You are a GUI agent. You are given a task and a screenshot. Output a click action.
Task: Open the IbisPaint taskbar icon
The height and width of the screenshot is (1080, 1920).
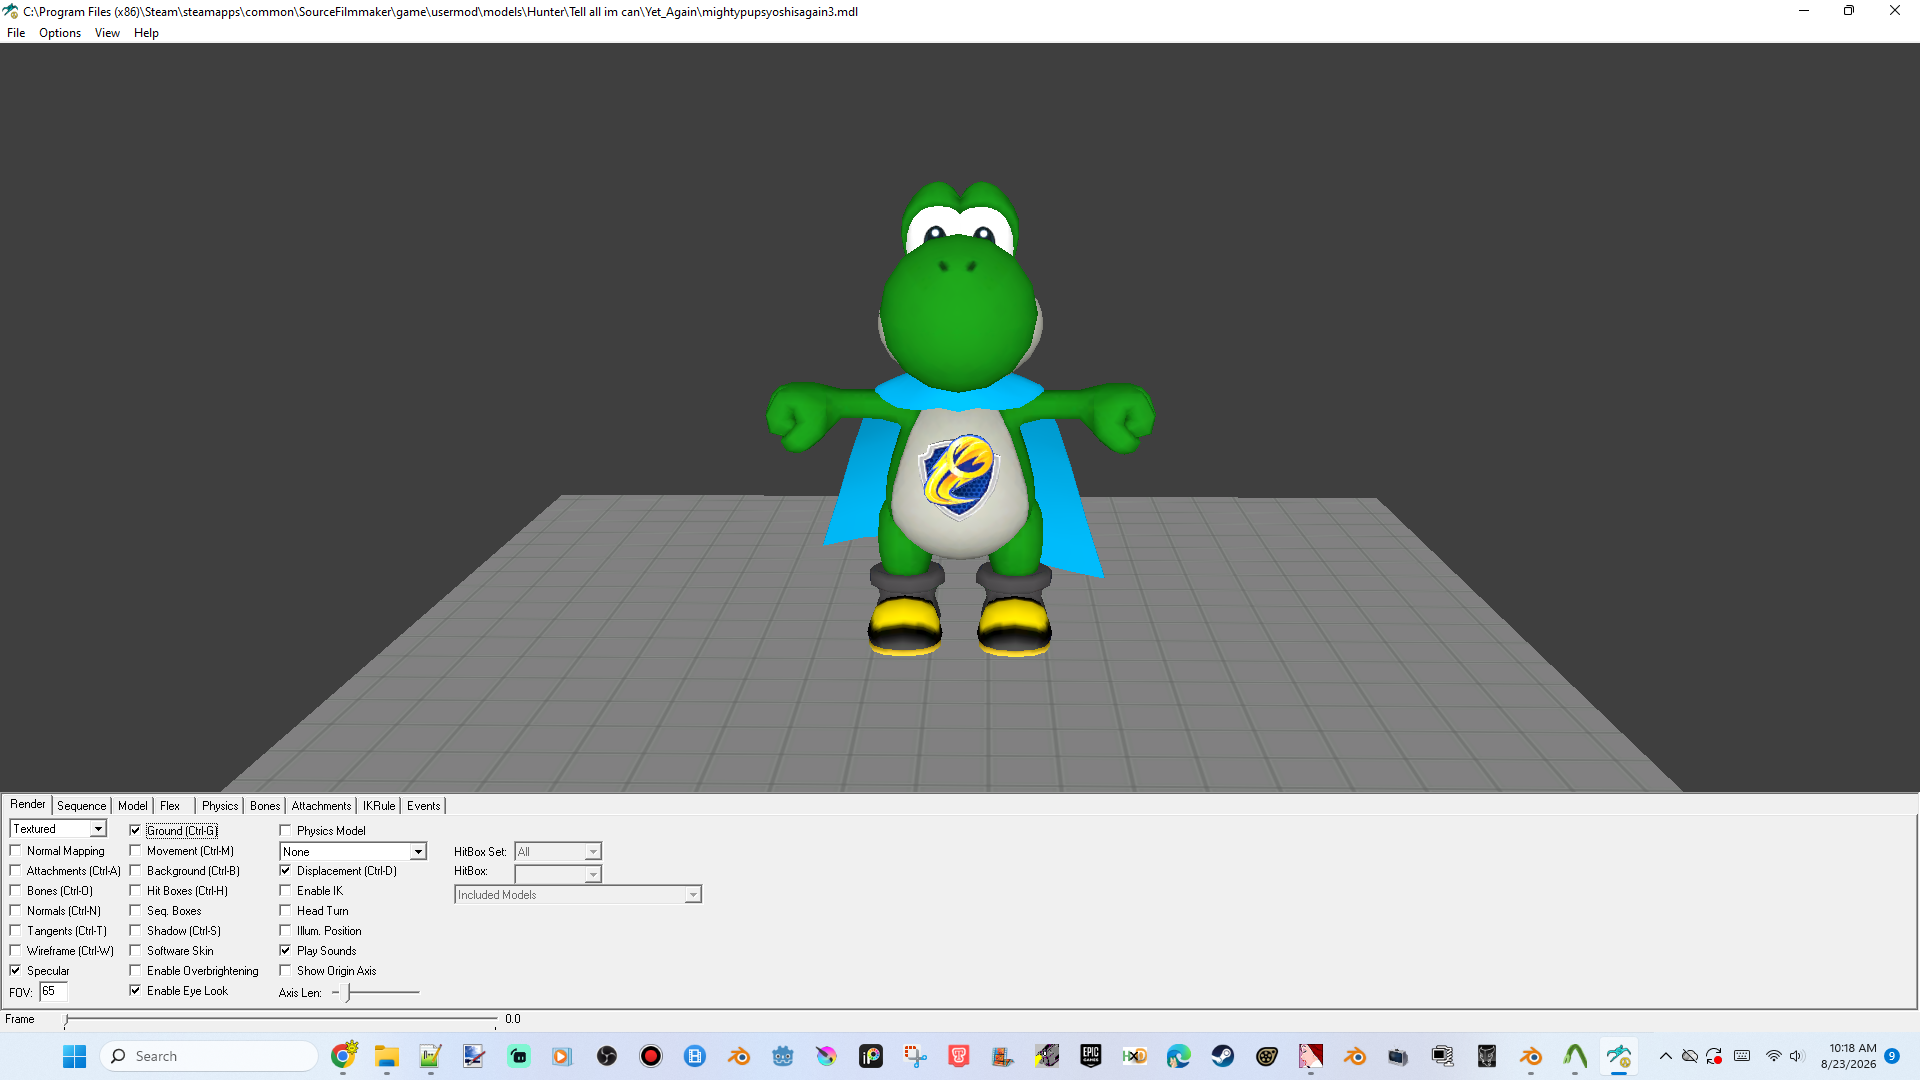point(871,1056)
